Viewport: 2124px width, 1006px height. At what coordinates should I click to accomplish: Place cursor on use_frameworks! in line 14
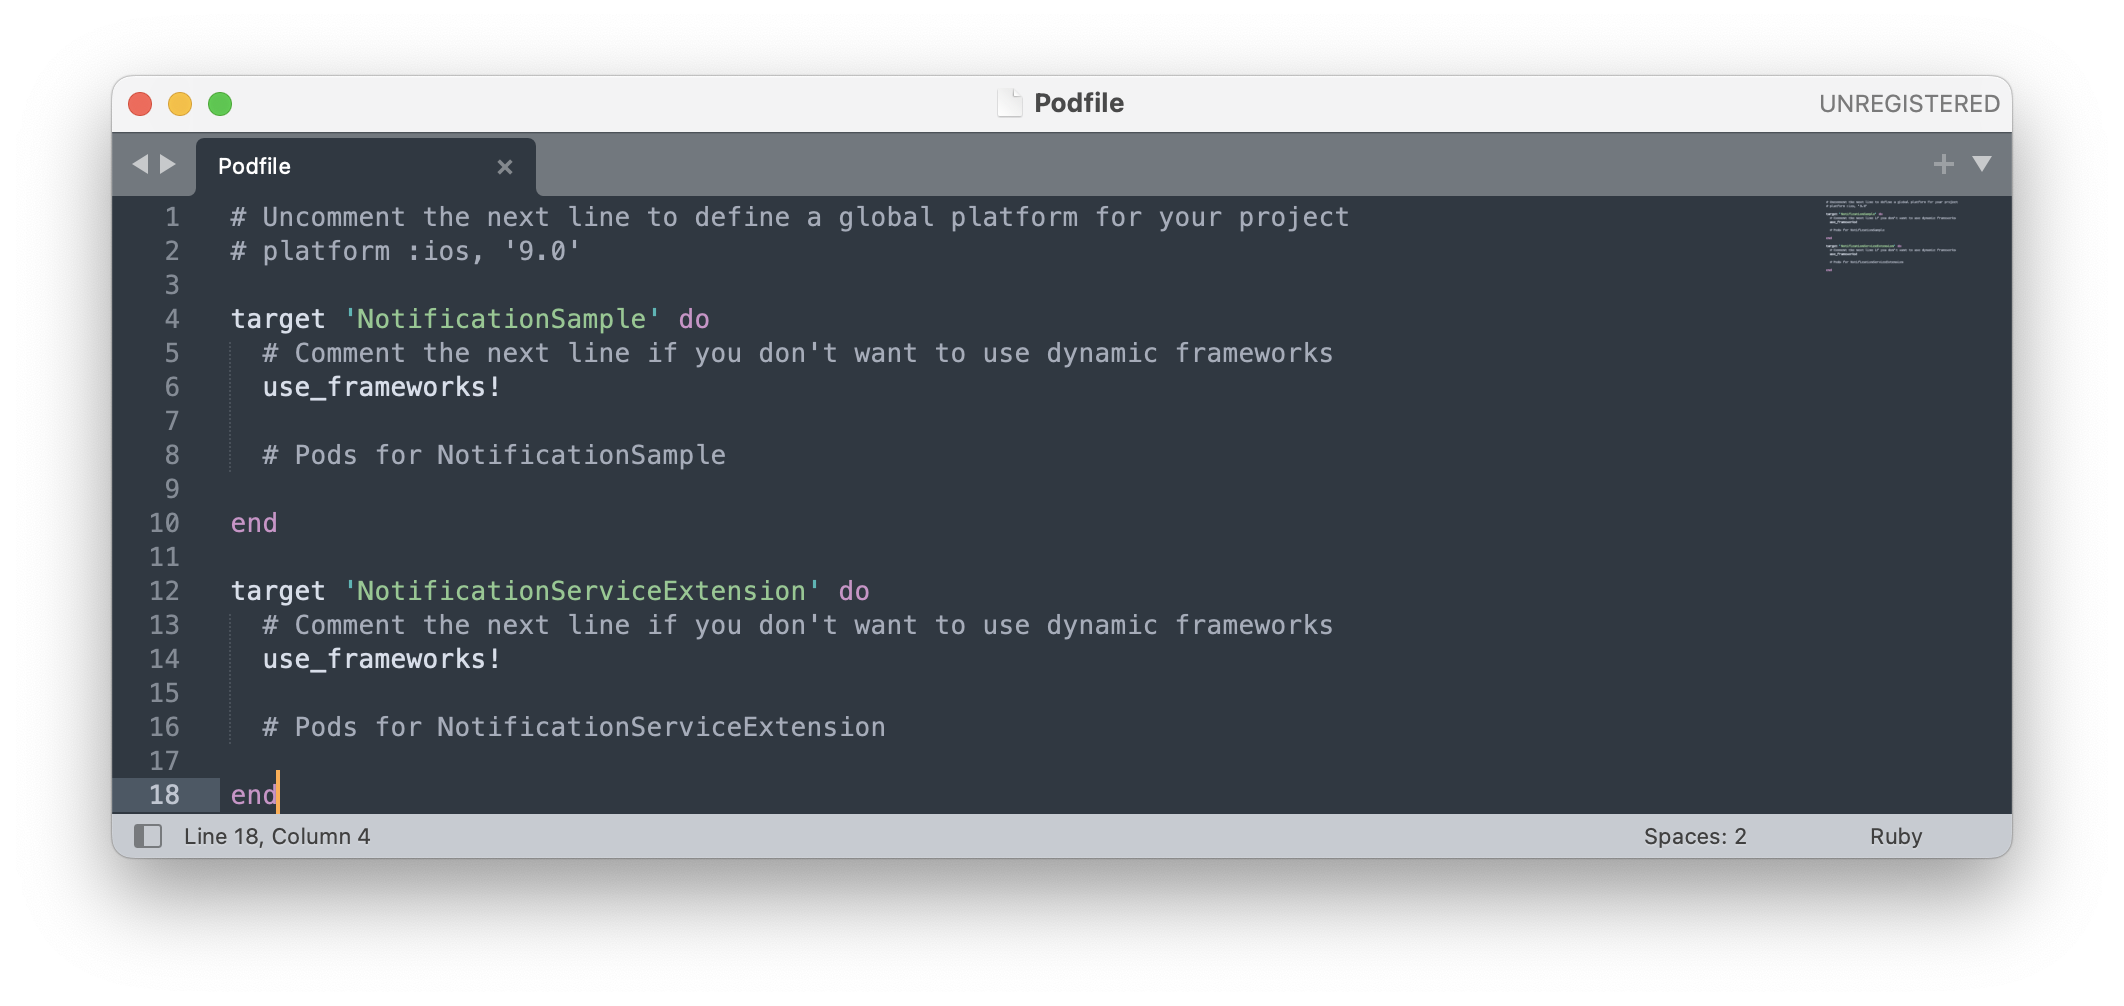click(381, 659)
